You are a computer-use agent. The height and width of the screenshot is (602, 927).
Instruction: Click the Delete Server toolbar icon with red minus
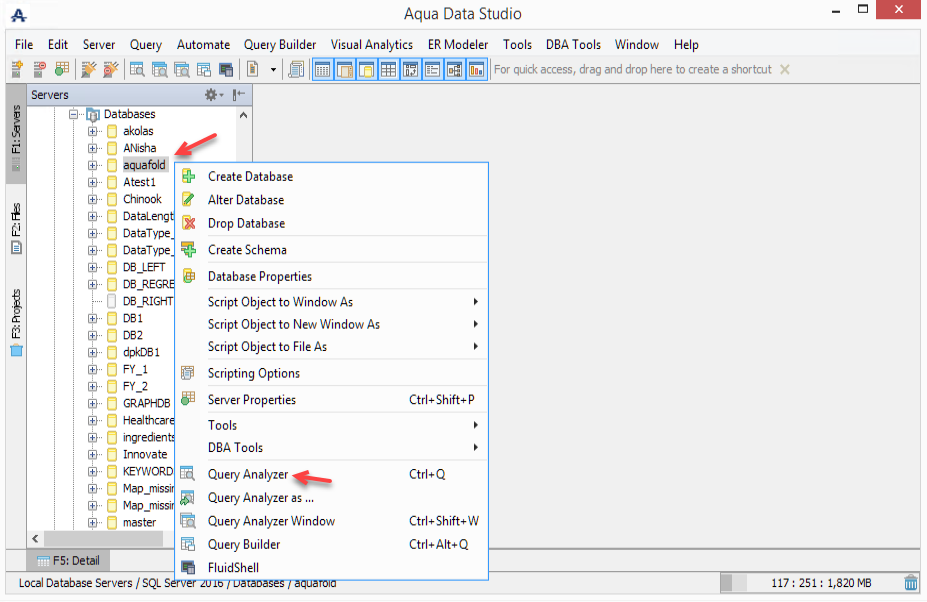pyautogui.click(x=40, y=69)
